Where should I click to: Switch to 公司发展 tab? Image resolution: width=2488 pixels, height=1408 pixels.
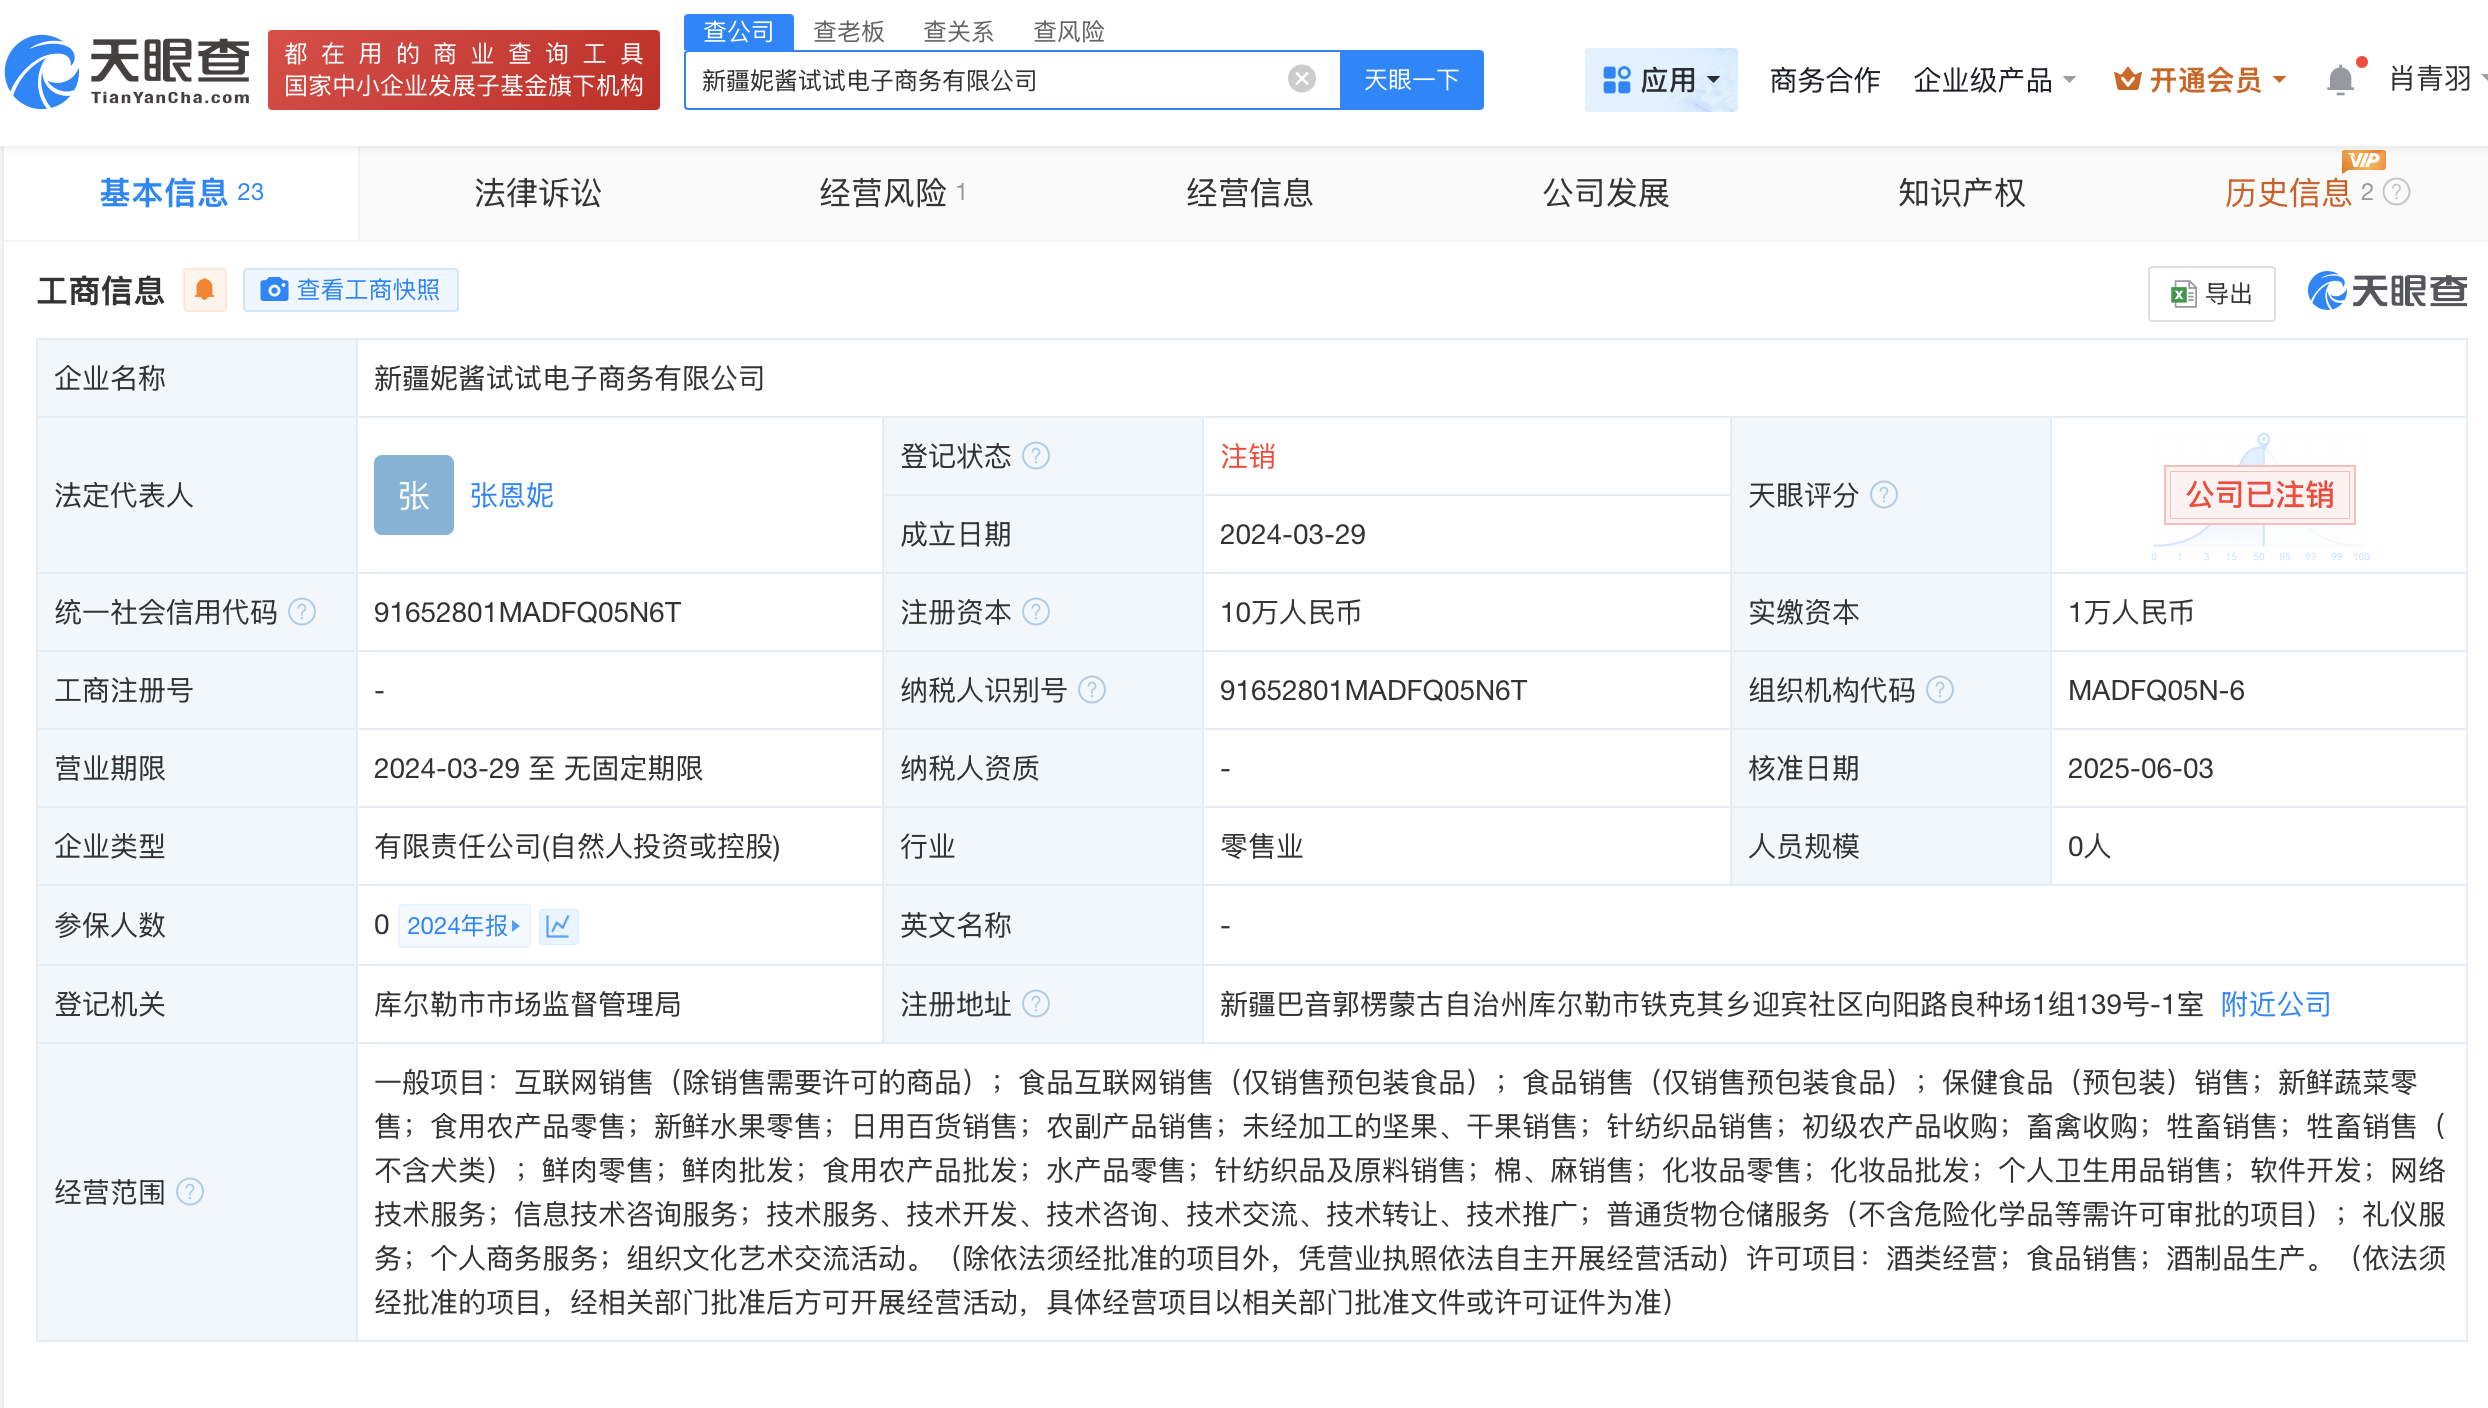[1606, 193]
